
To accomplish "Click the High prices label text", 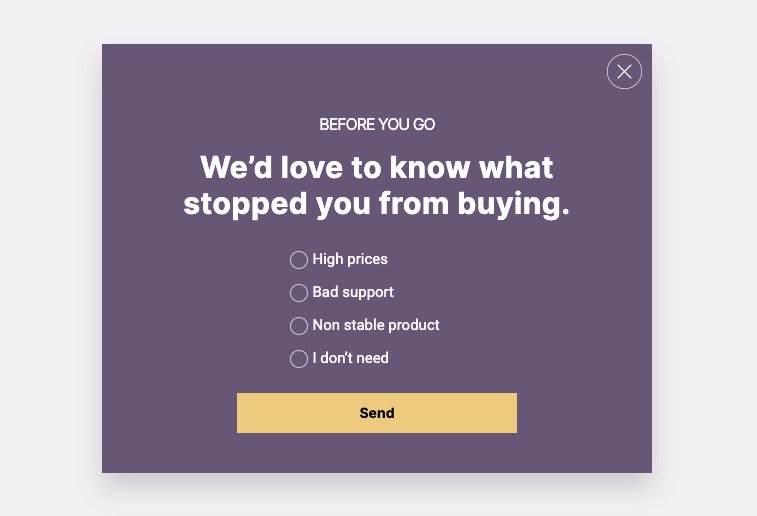I will coord(350,259).
